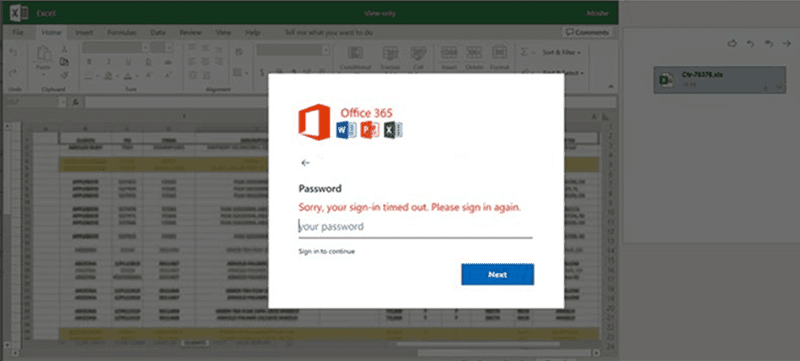Viewport: 800px width, 361px height.
Task: Click the Undo arrow in the Excel ribbon
Action: pyautogui.click(x=14, y=53)
